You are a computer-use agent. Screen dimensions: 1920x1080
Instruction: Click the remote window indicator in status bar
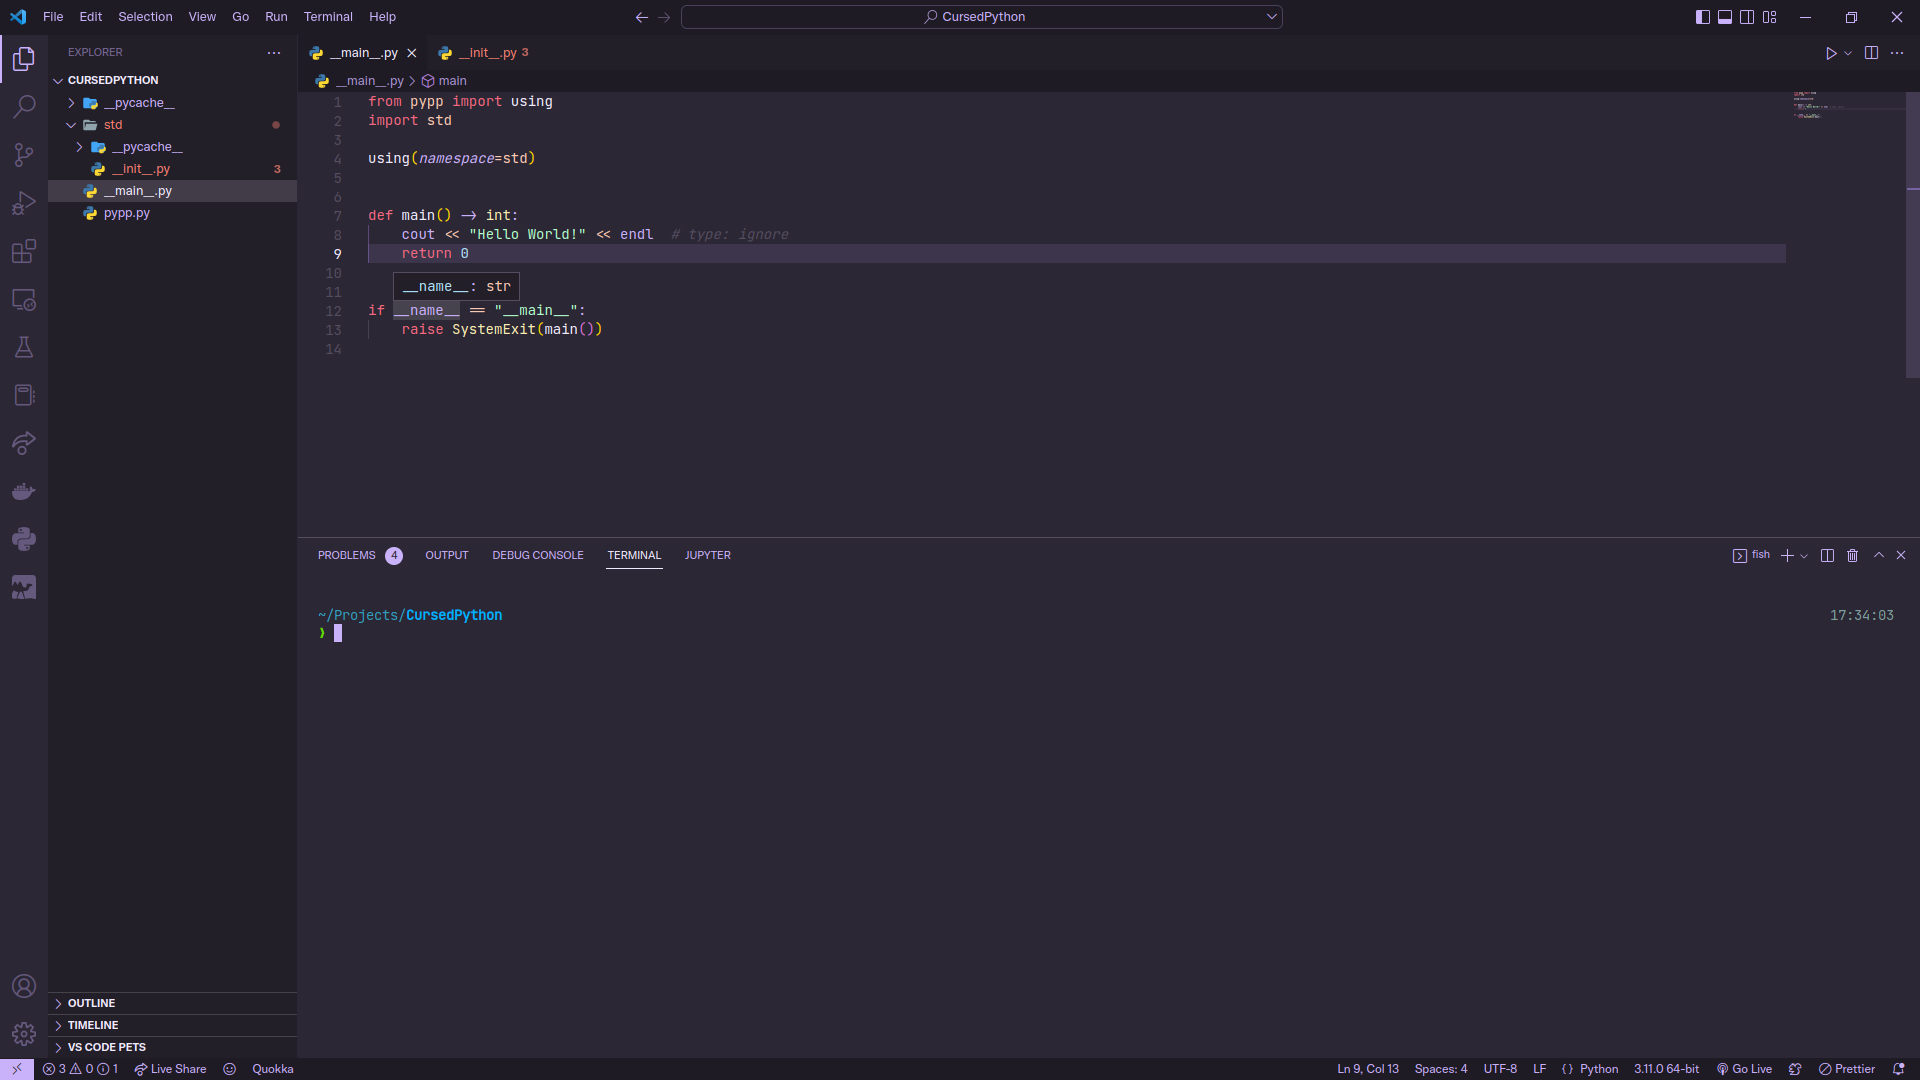point(17,1069)
